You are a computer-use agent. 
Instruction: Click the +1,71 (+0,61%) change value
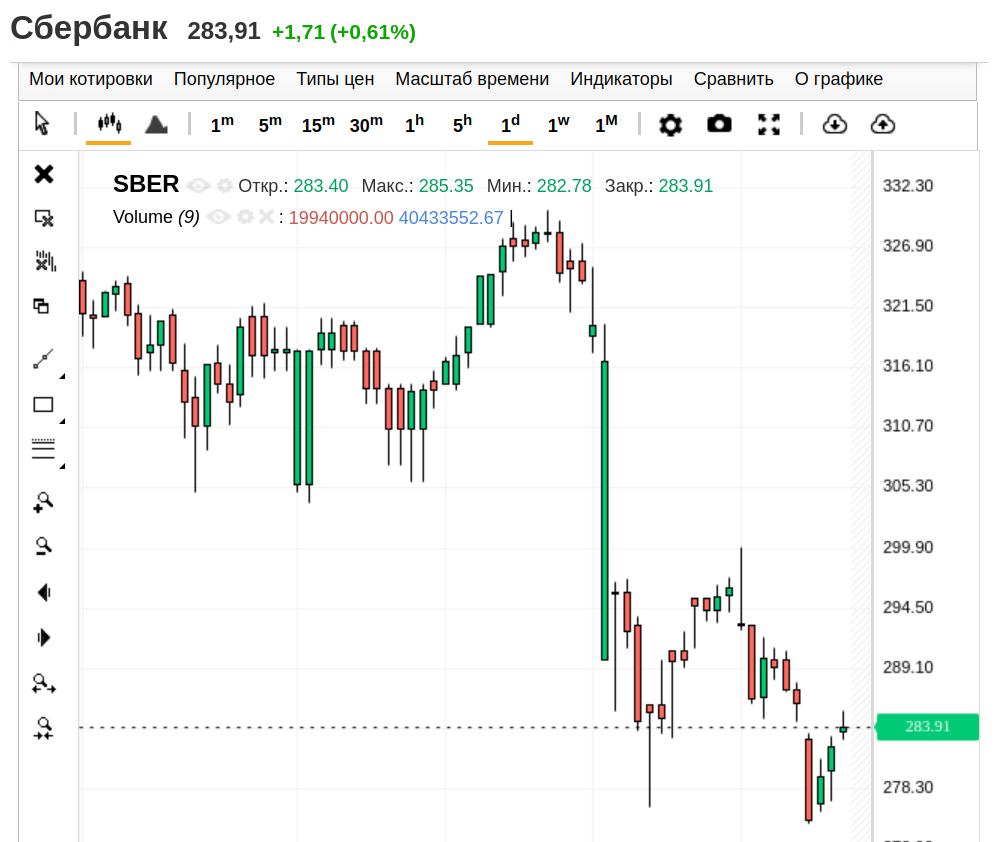click(344, 32)
